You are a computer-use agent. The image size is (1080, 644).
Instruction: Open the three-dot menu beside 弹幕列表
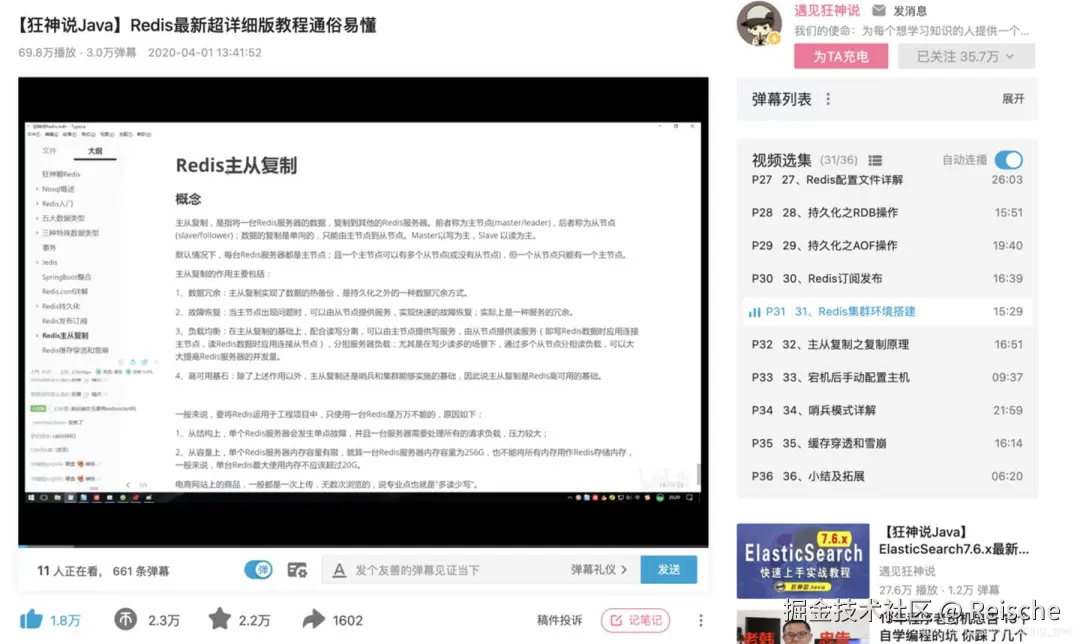click(827, 99)
